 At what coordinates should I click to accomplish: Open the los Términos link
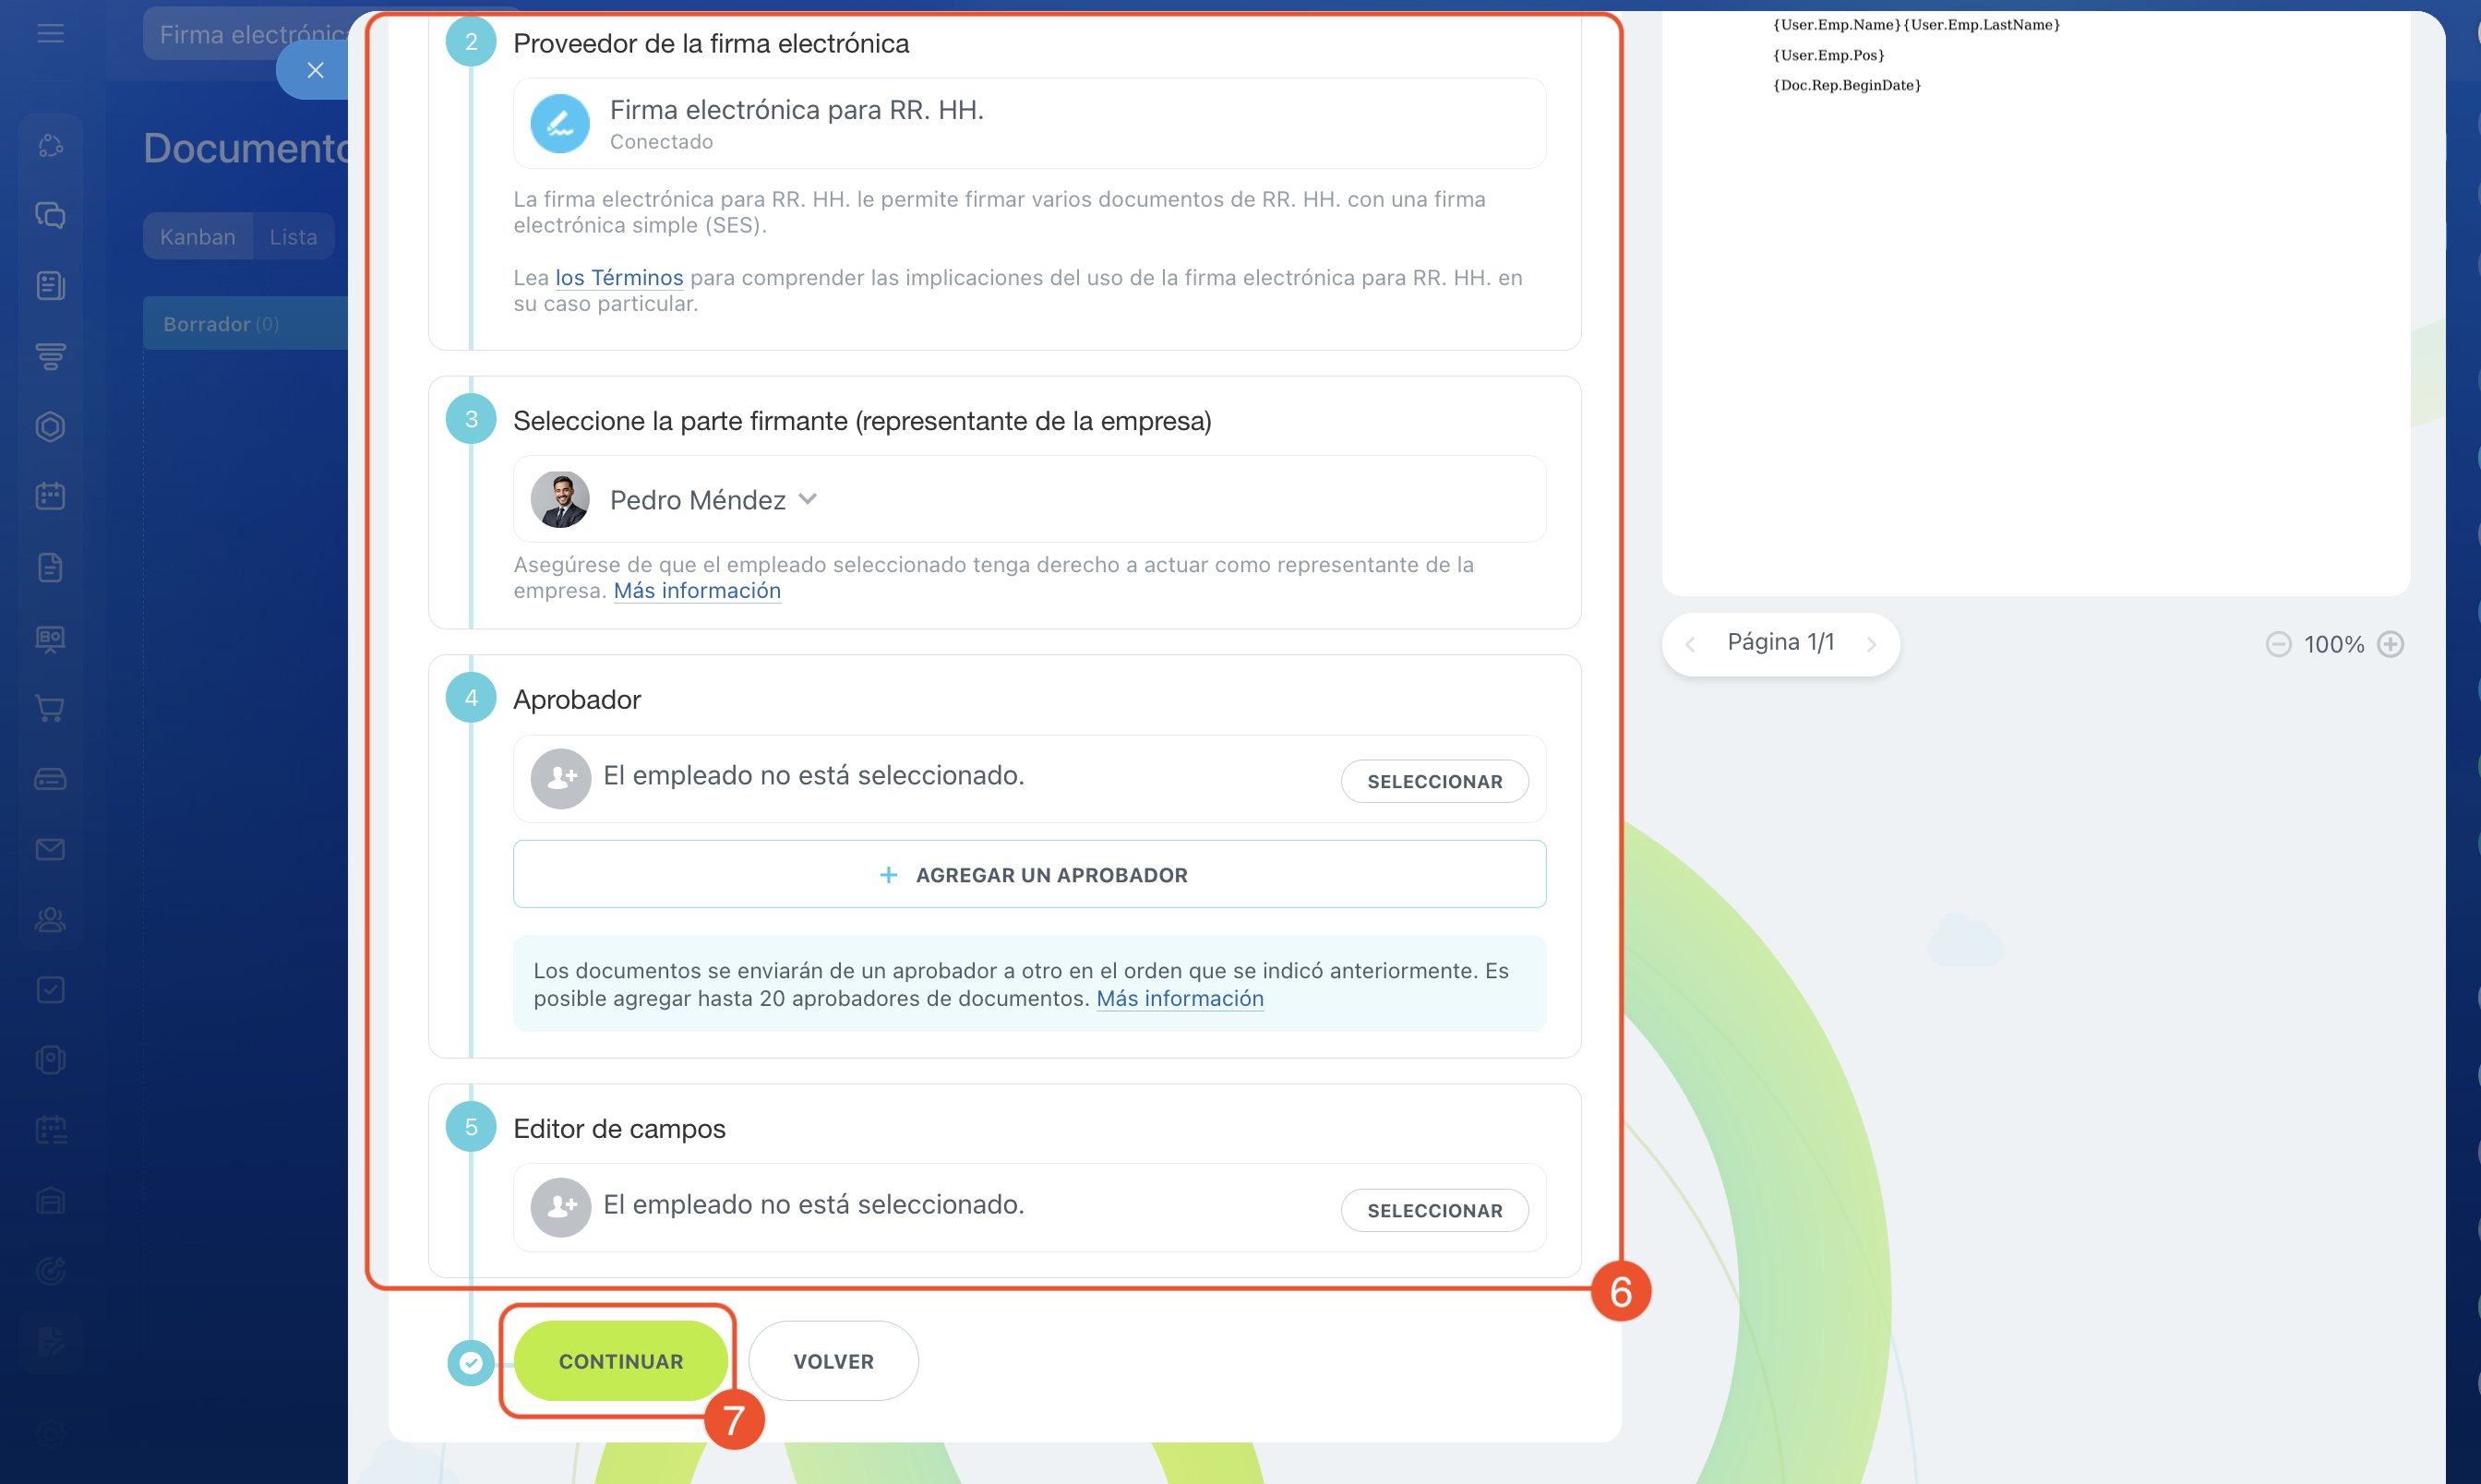point(619,277)
